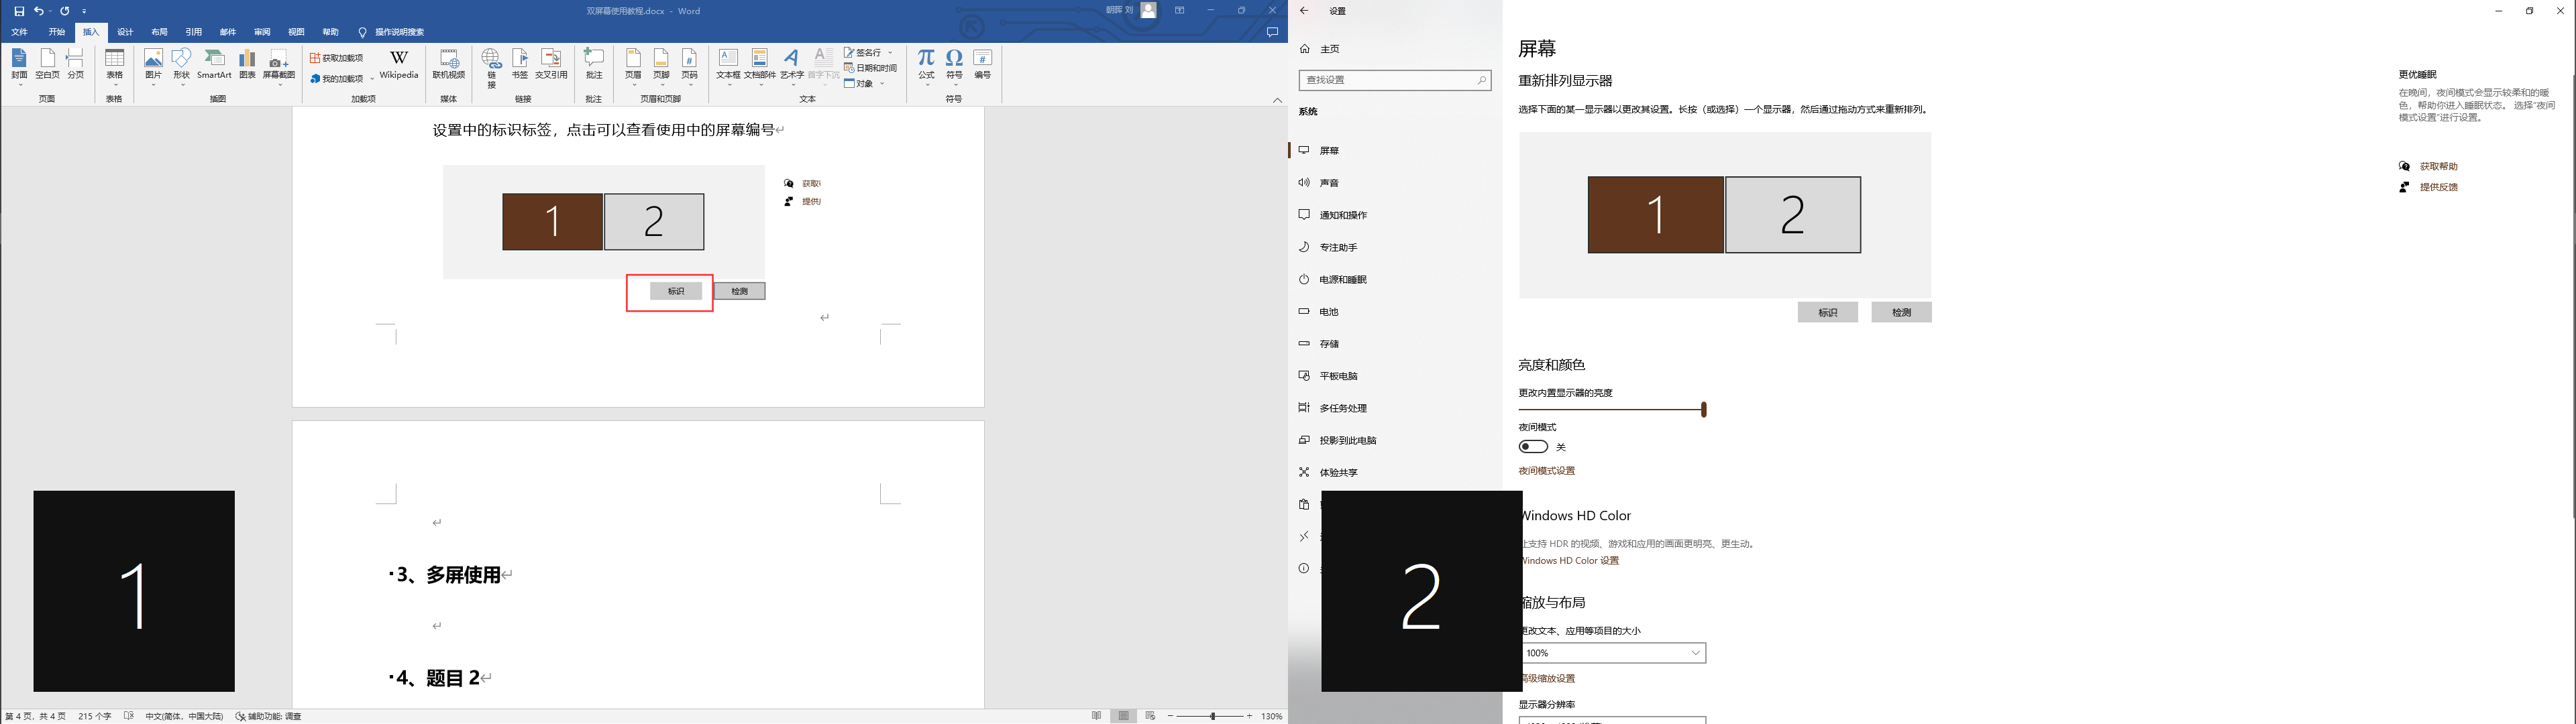Click the brightness slider in Settings

[x=1612, y=409]
